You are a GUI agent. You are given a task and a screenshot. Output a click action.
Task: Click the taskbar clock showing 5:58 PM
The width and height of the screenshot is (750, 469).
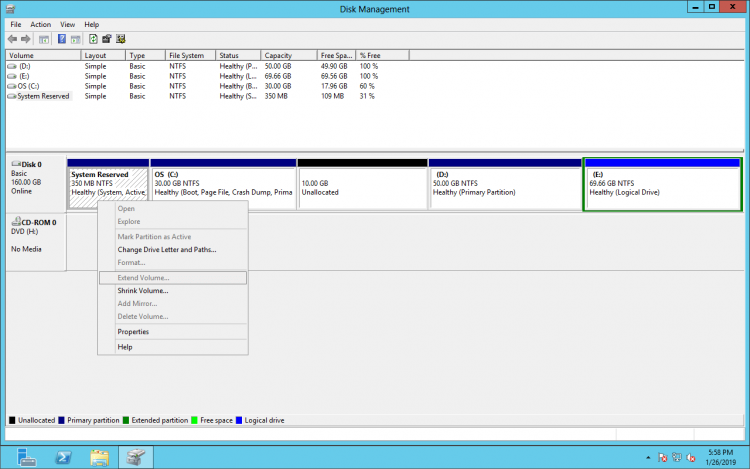tap(721, 458)
